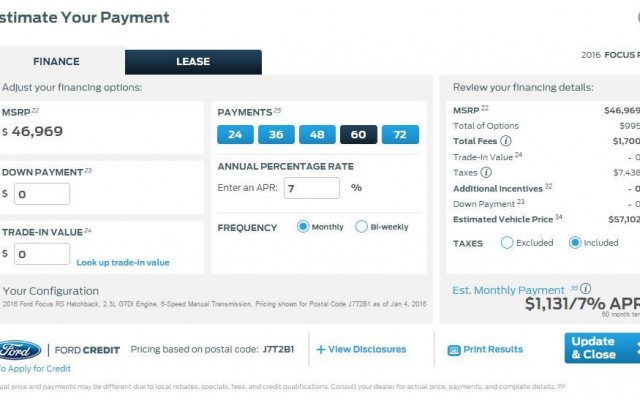Switch to the Lease tab

point(193,62)
